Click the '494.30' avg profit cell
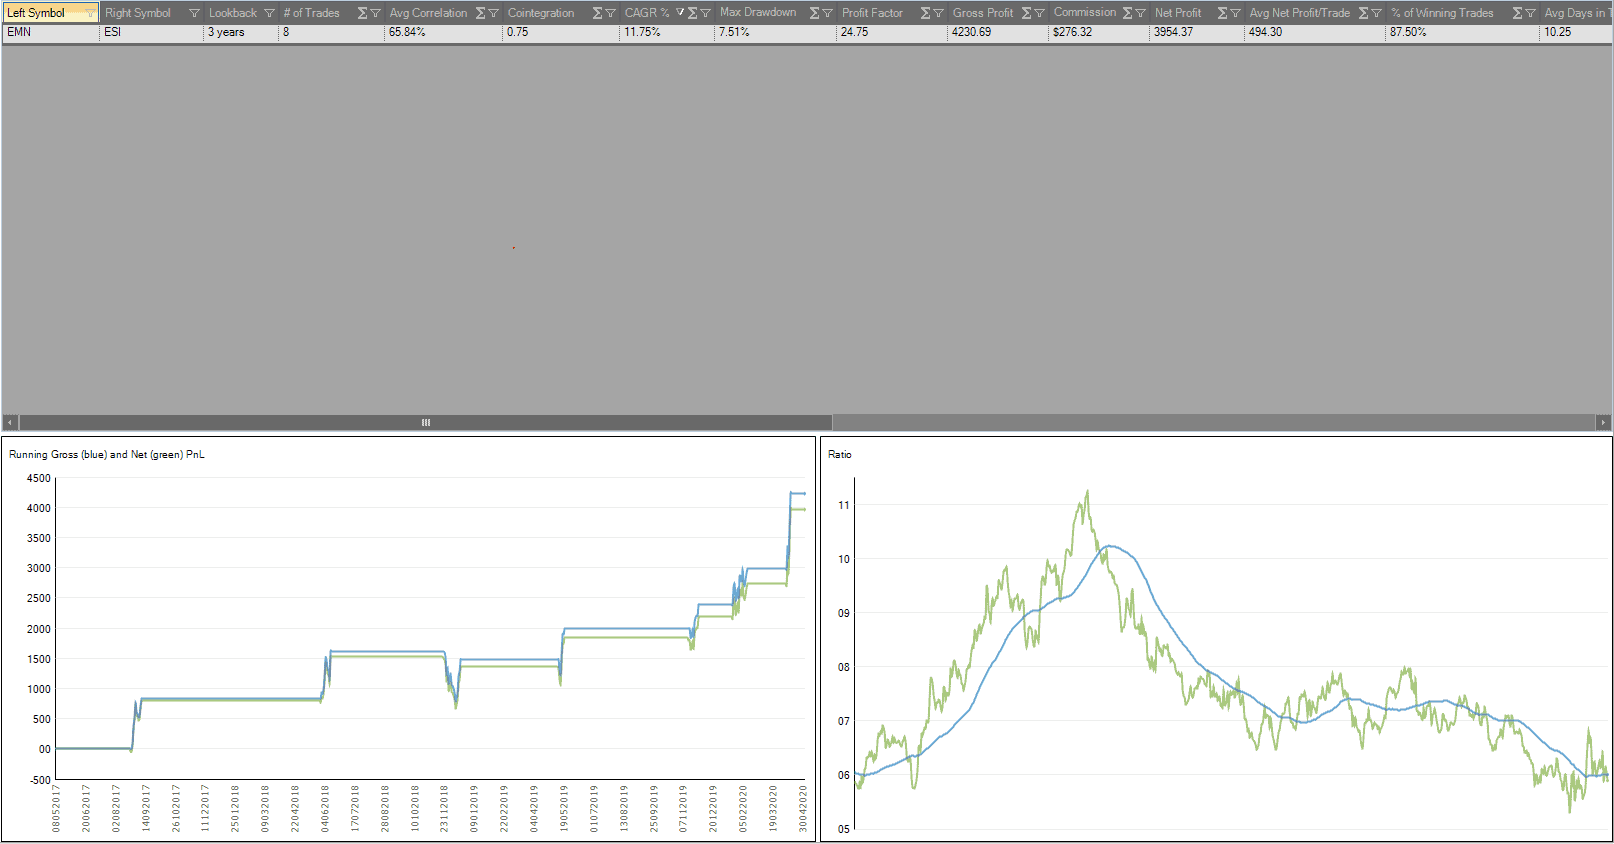The image size is (1614, 844). coord(1315,32)
